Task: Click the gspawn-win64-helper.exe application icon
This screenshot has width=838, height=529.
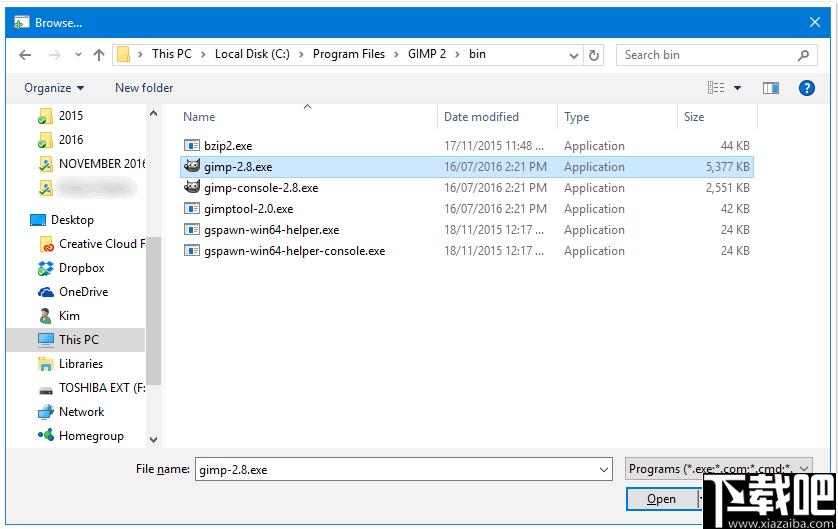Action: coord(192,229)
